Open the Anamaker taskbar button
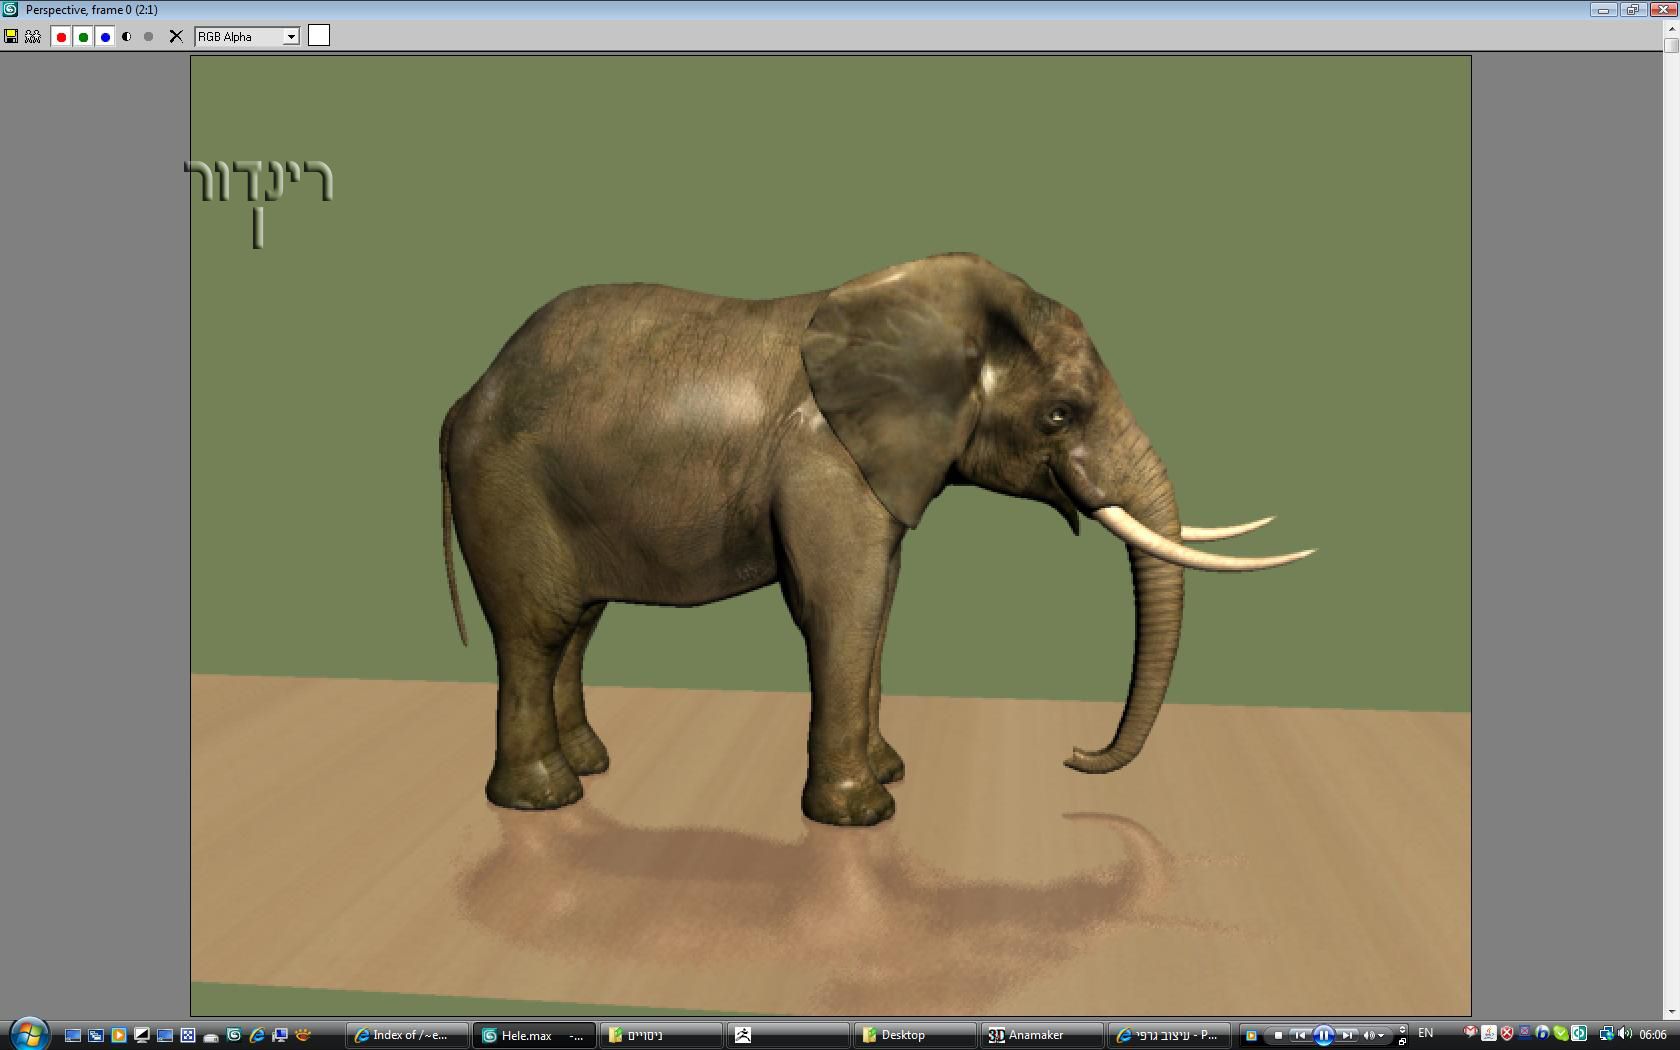Screen dimensions: 1680x1050 (x=1042, y=1035)
